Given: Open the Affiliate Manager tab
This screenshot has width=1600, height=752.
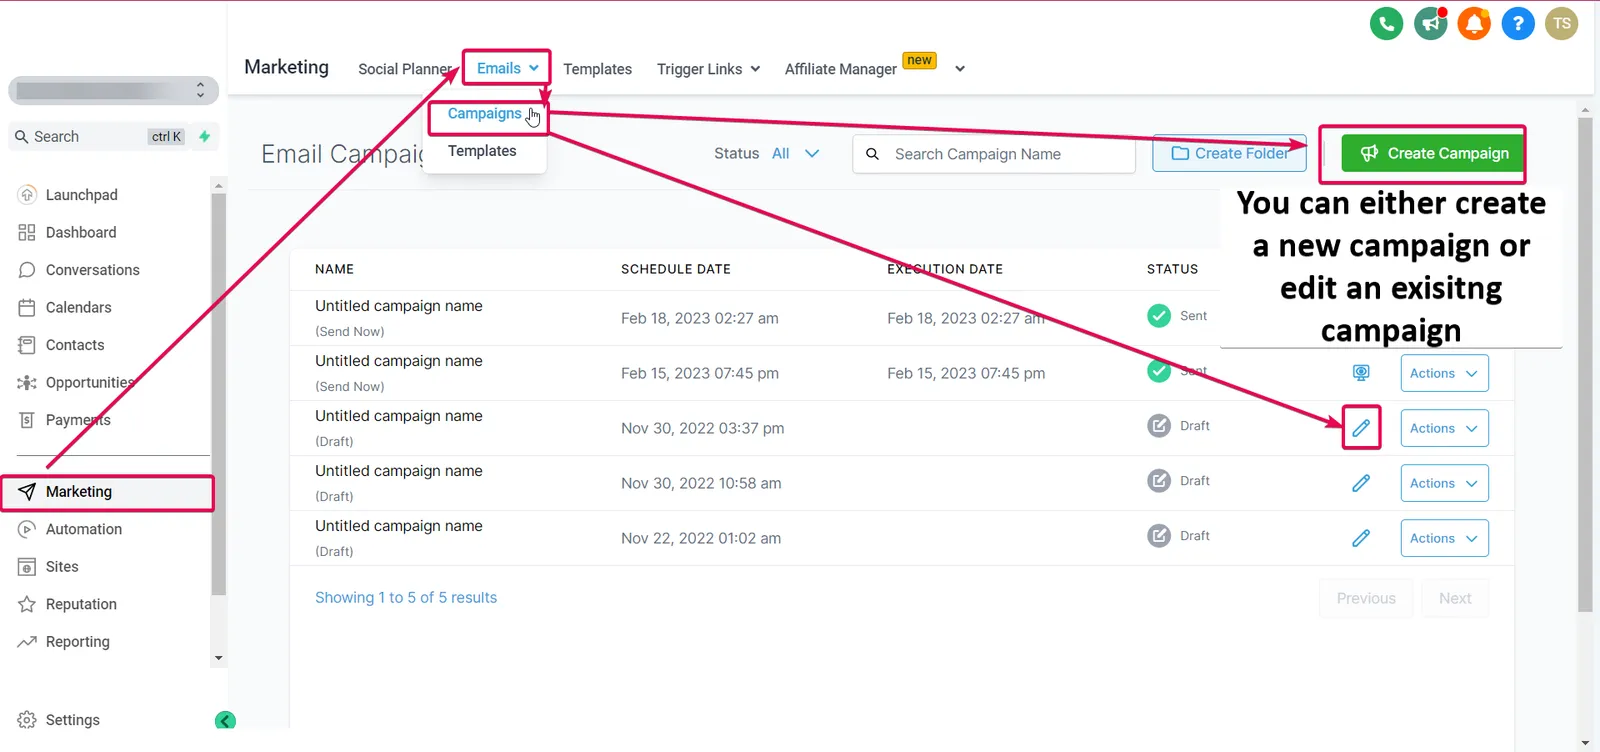Looking at the screenshot, I should click(x=840, y=69).
